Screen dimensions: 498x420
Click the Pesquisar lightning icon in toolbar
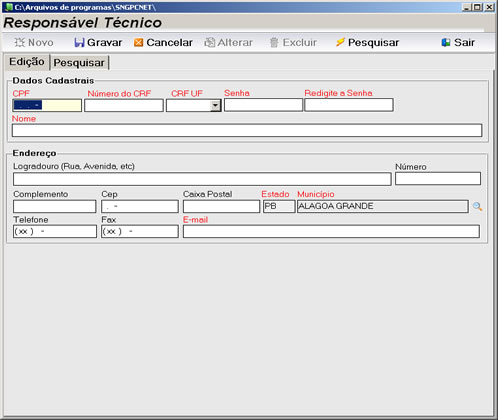pos(340,42)
